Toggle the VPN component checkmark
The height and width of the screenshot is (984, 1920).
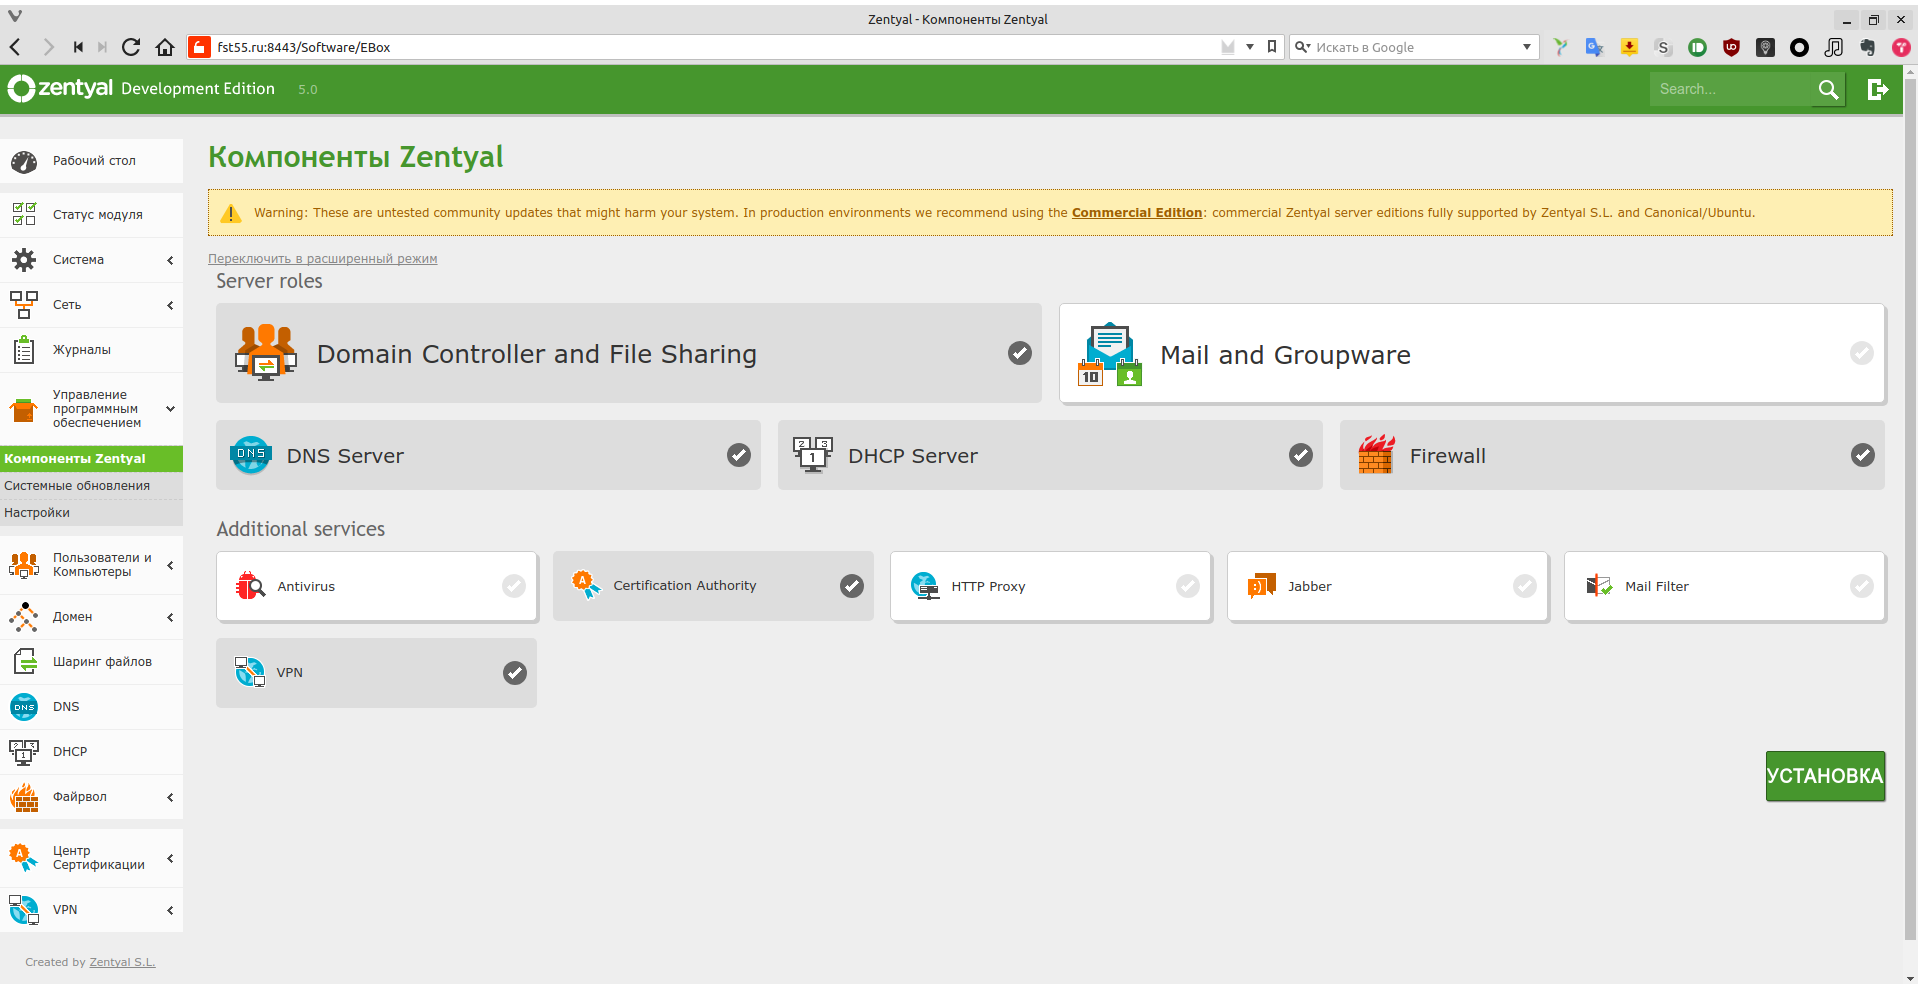(515, 673)
